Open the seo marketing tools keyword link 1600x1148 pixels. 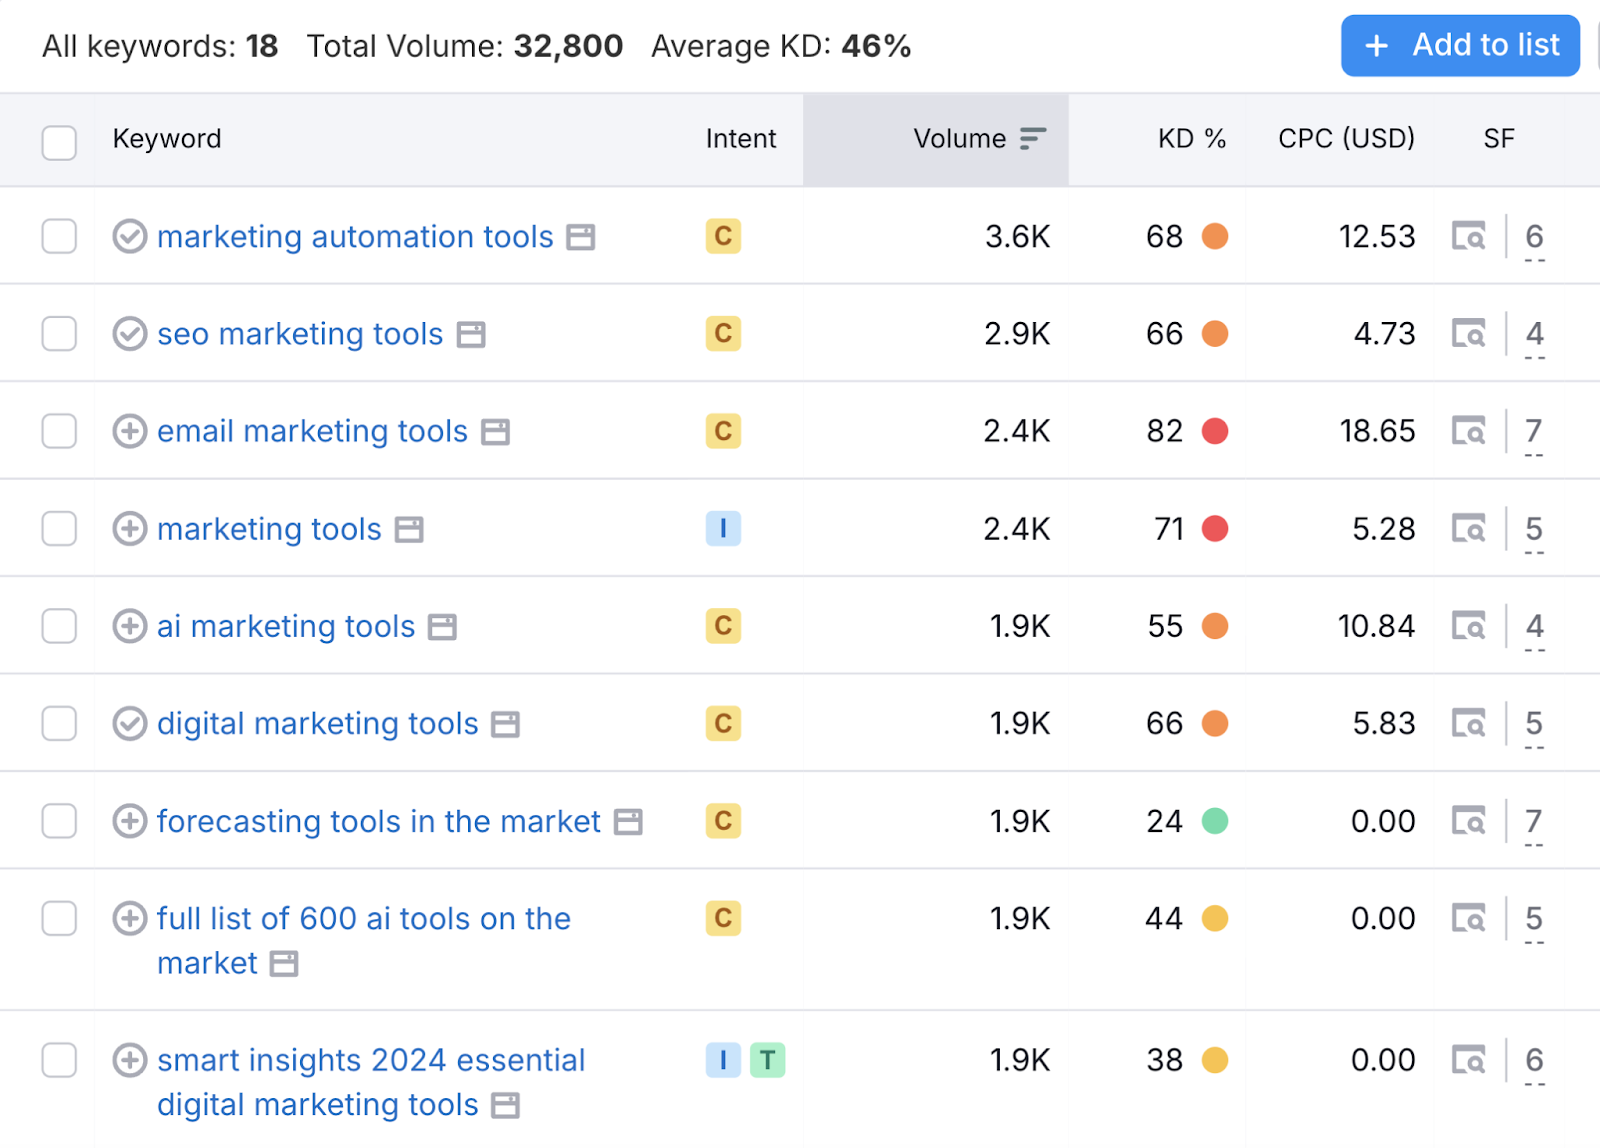pyautogui.click(x=299, y=334)
